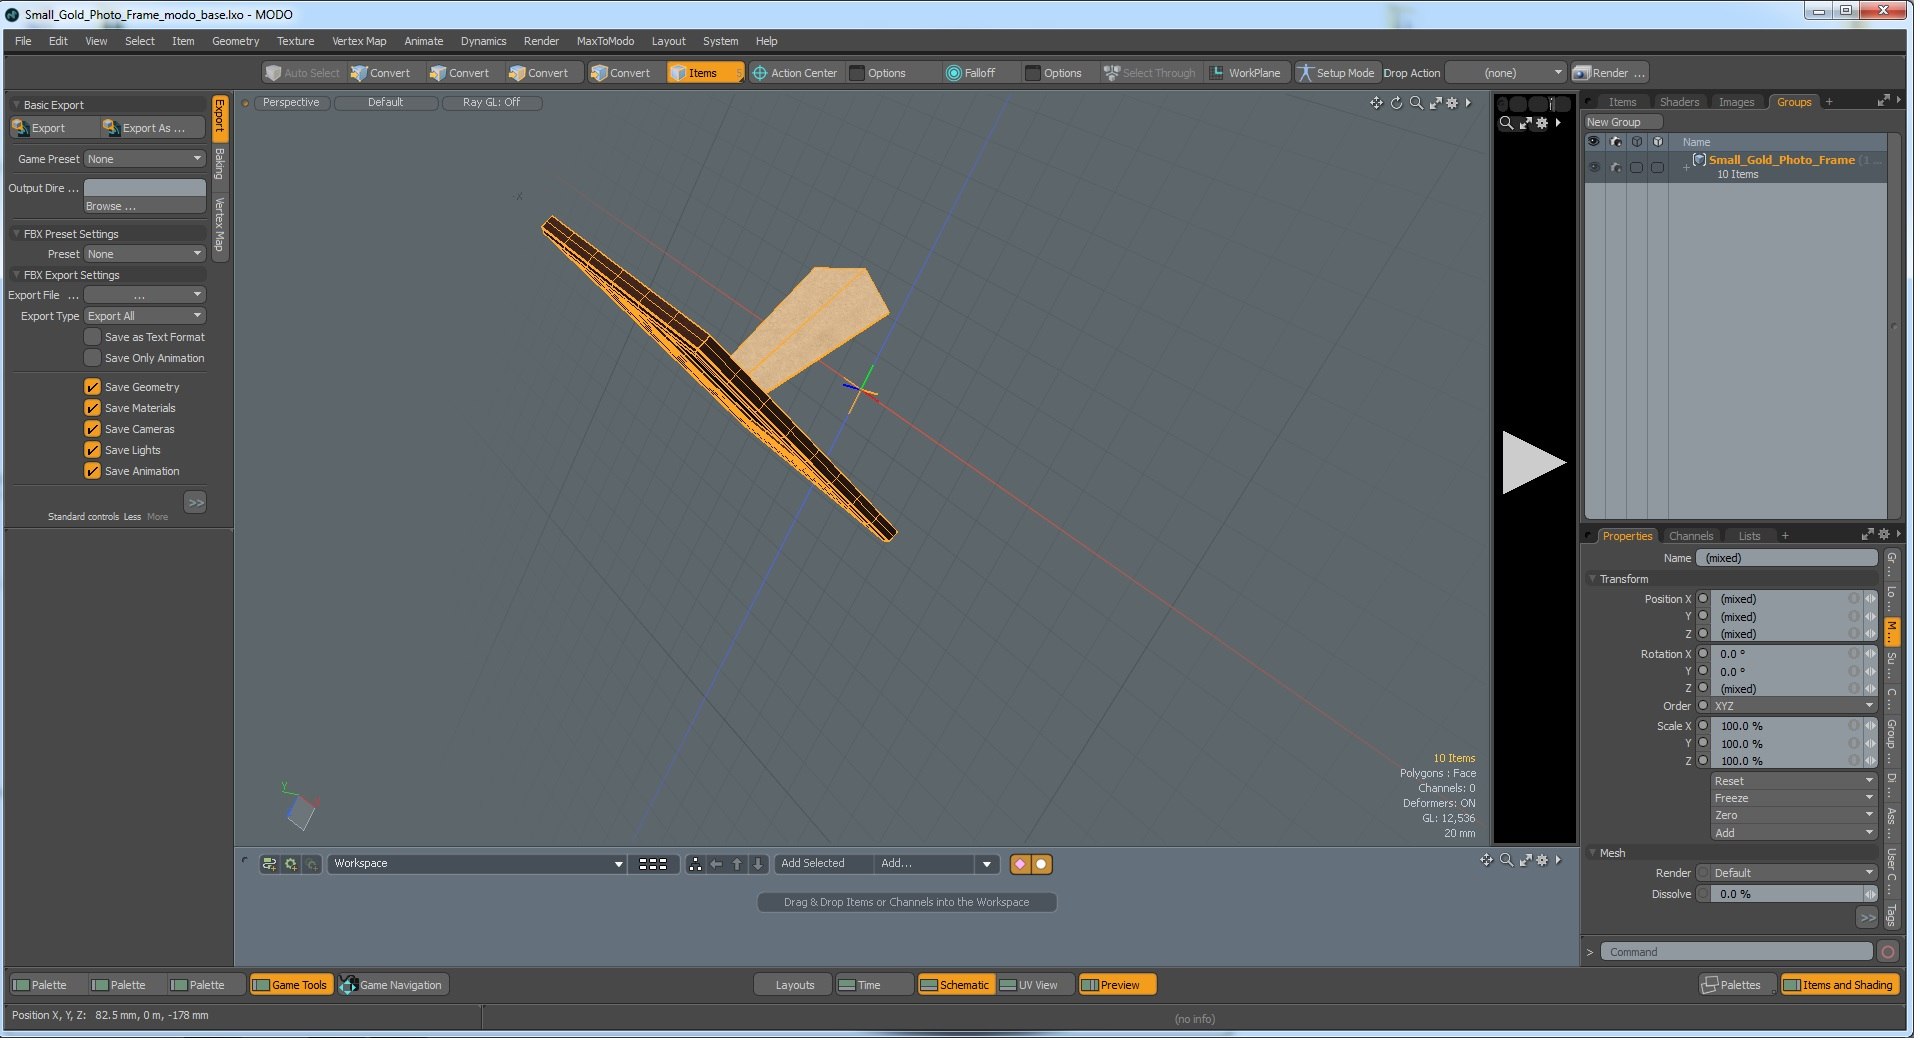Uncheck Save Materials
Viewport: 1920px width, 1040px height.
click(x=93, y=408)
